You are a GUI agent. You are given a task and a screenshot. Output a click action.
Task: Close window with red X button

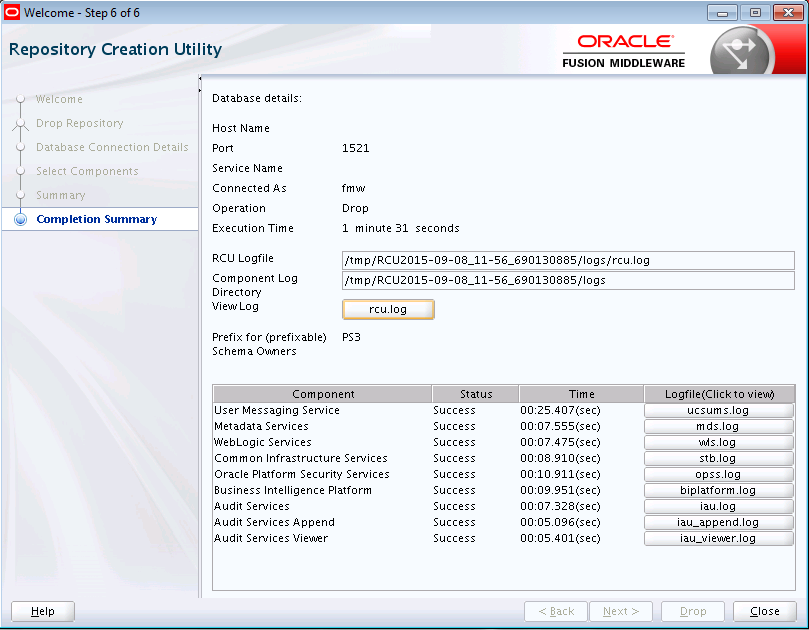tap(789, 13)
